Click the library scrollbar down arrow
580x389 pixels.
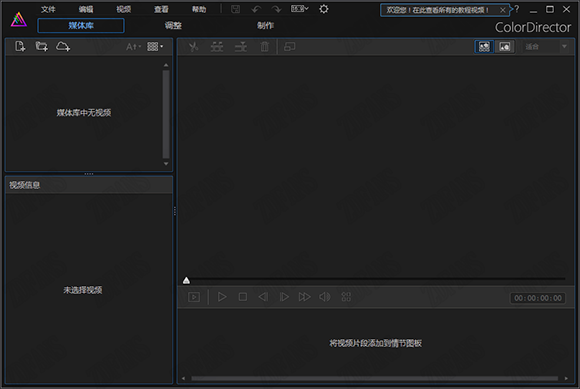coord(166,163)
